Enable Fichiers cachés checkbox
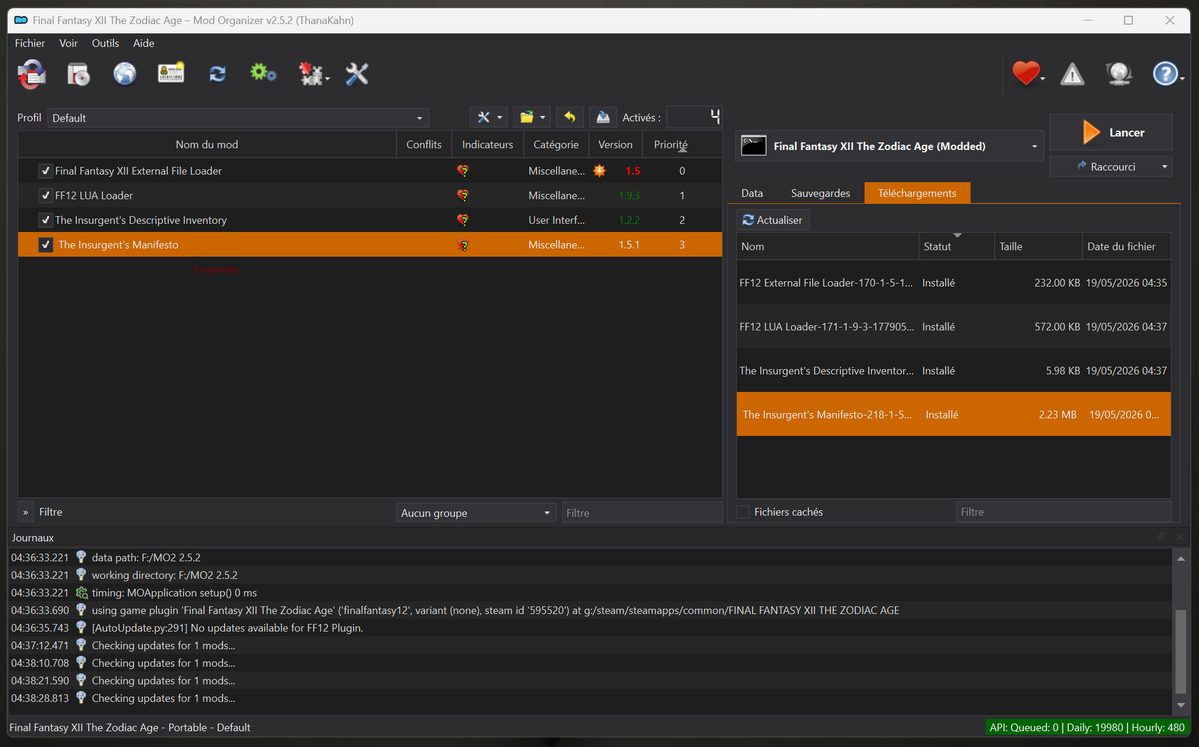The image size is (1199, 747). tap(742, 512)
